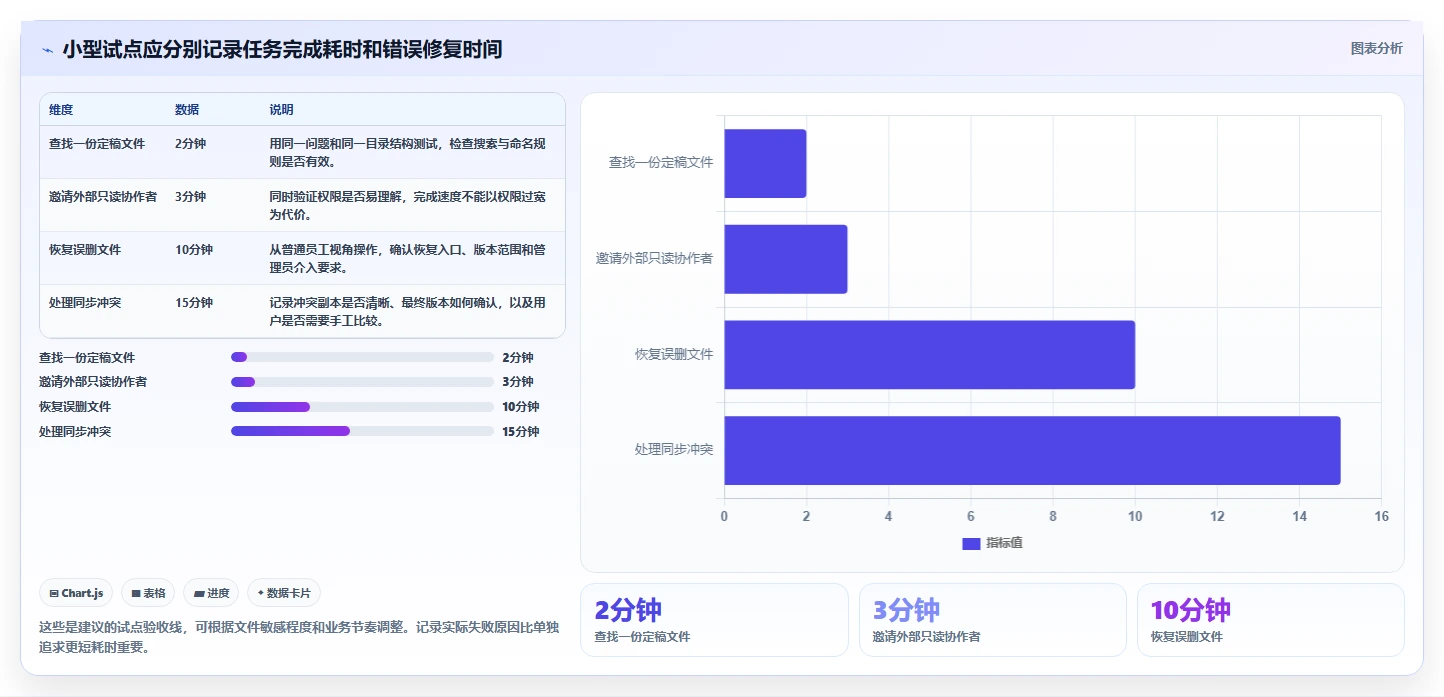Click the chart bar for 处理同步冲突
Viewport: 1444px width, 697px height.
tap(1032, 450)
